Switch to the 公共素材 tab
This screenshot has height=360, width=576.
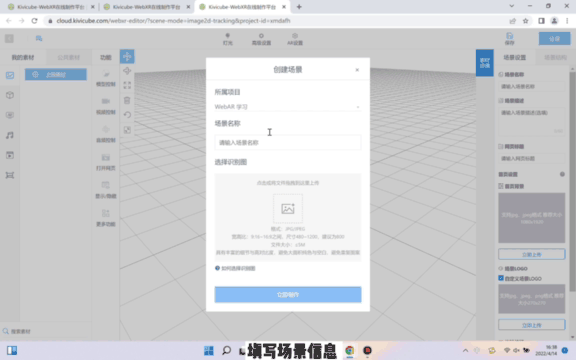pos(69,58)
